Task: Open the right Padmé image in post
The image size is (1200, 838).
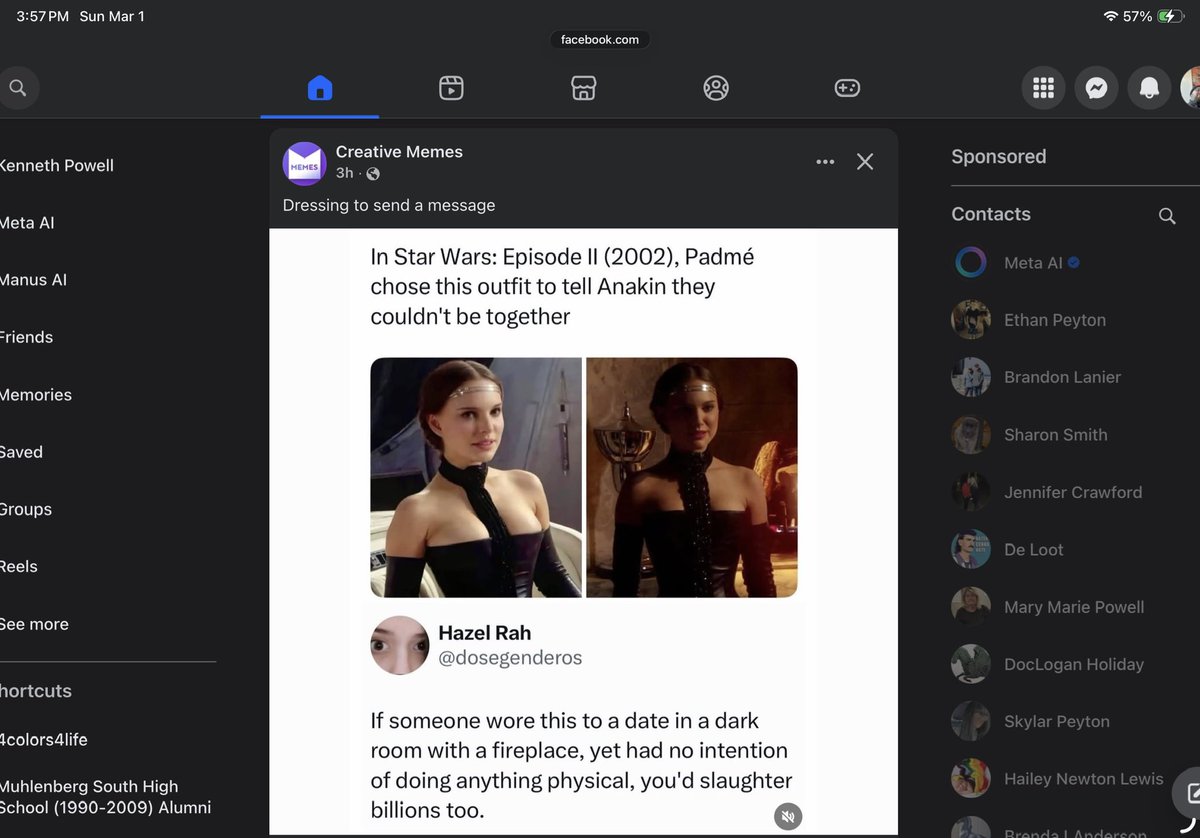Action: [x=692, y=478]
